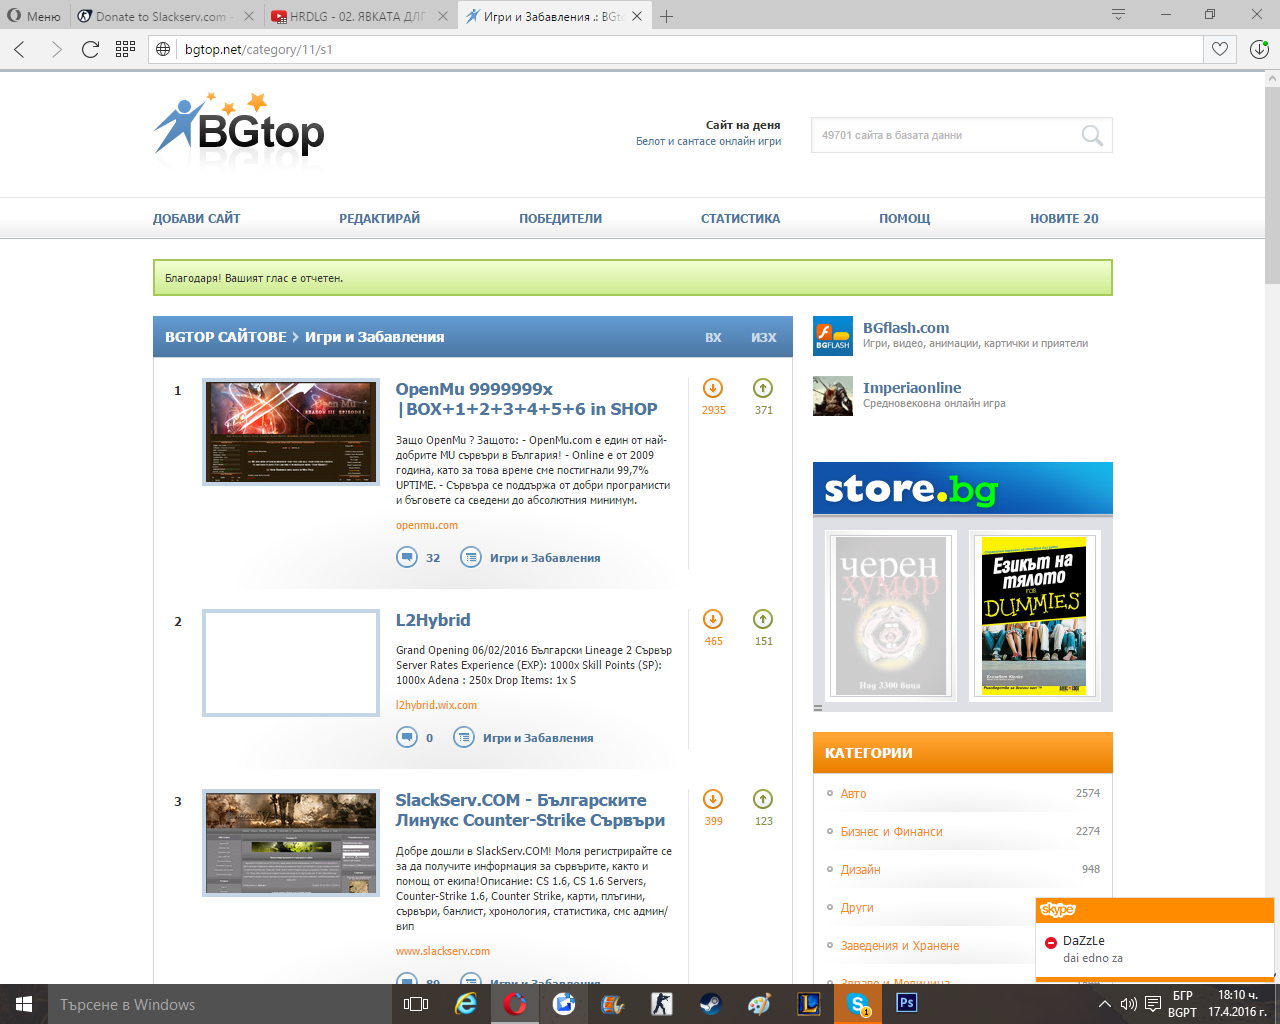
Task: Open the L2Hybrid title link
Action: coord(433,620)
